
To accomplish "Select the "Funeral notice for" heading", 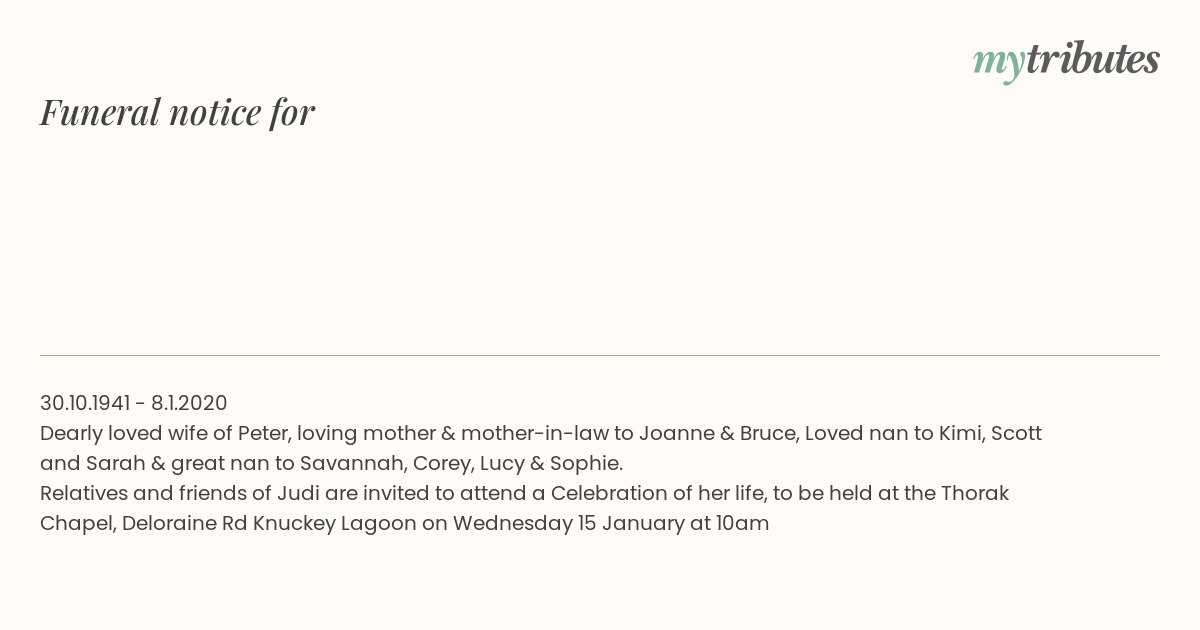I will (177, 112).
